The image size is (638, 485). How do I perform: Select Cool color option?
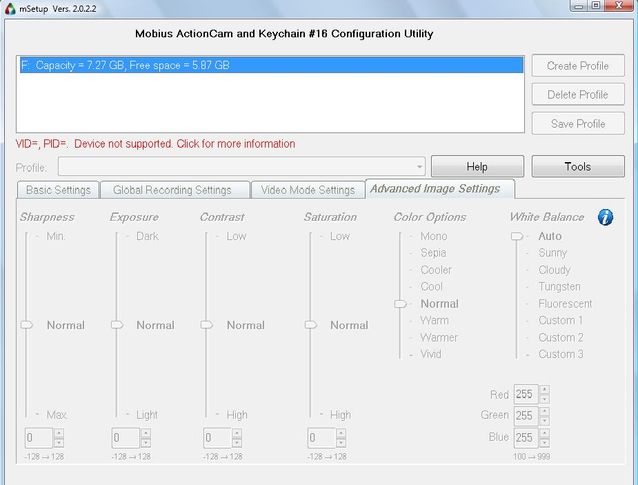coord(431,286)
